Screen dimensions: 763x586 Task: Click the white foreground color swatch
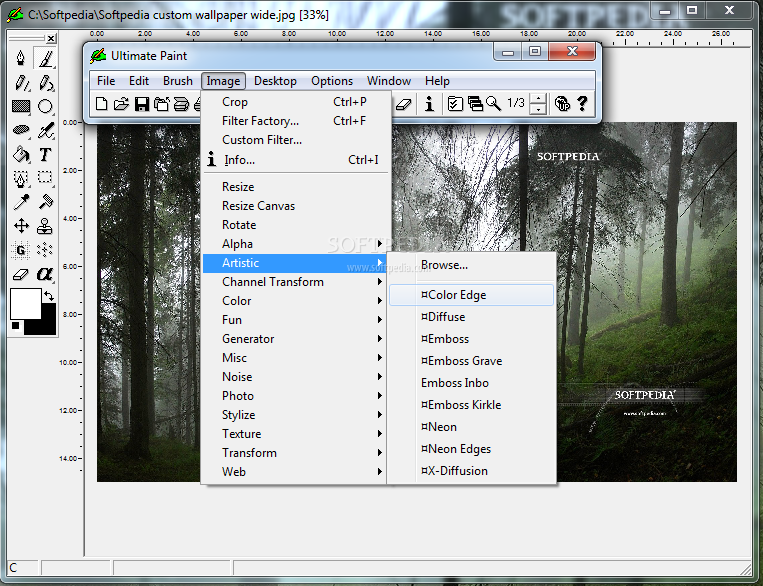tap(25, 303)
